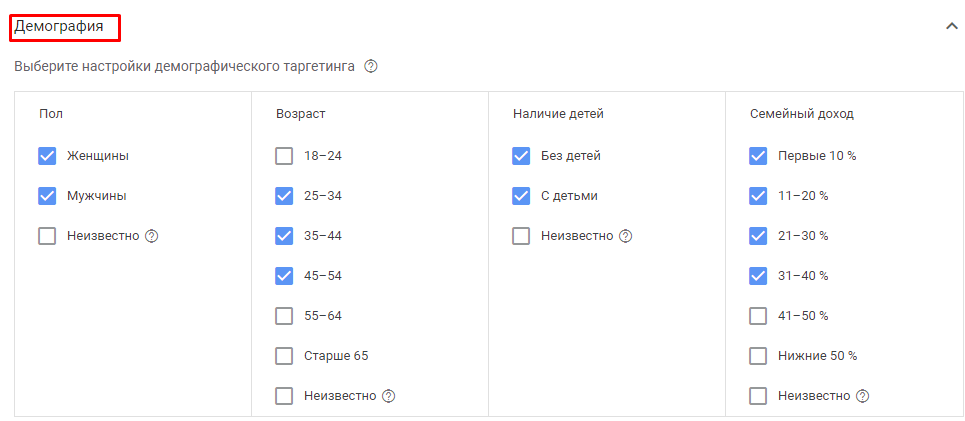The height and width of the screenshot is (421, 965).
Task: Enable the 41–50 % income checkbox
Action: point(758,316)
